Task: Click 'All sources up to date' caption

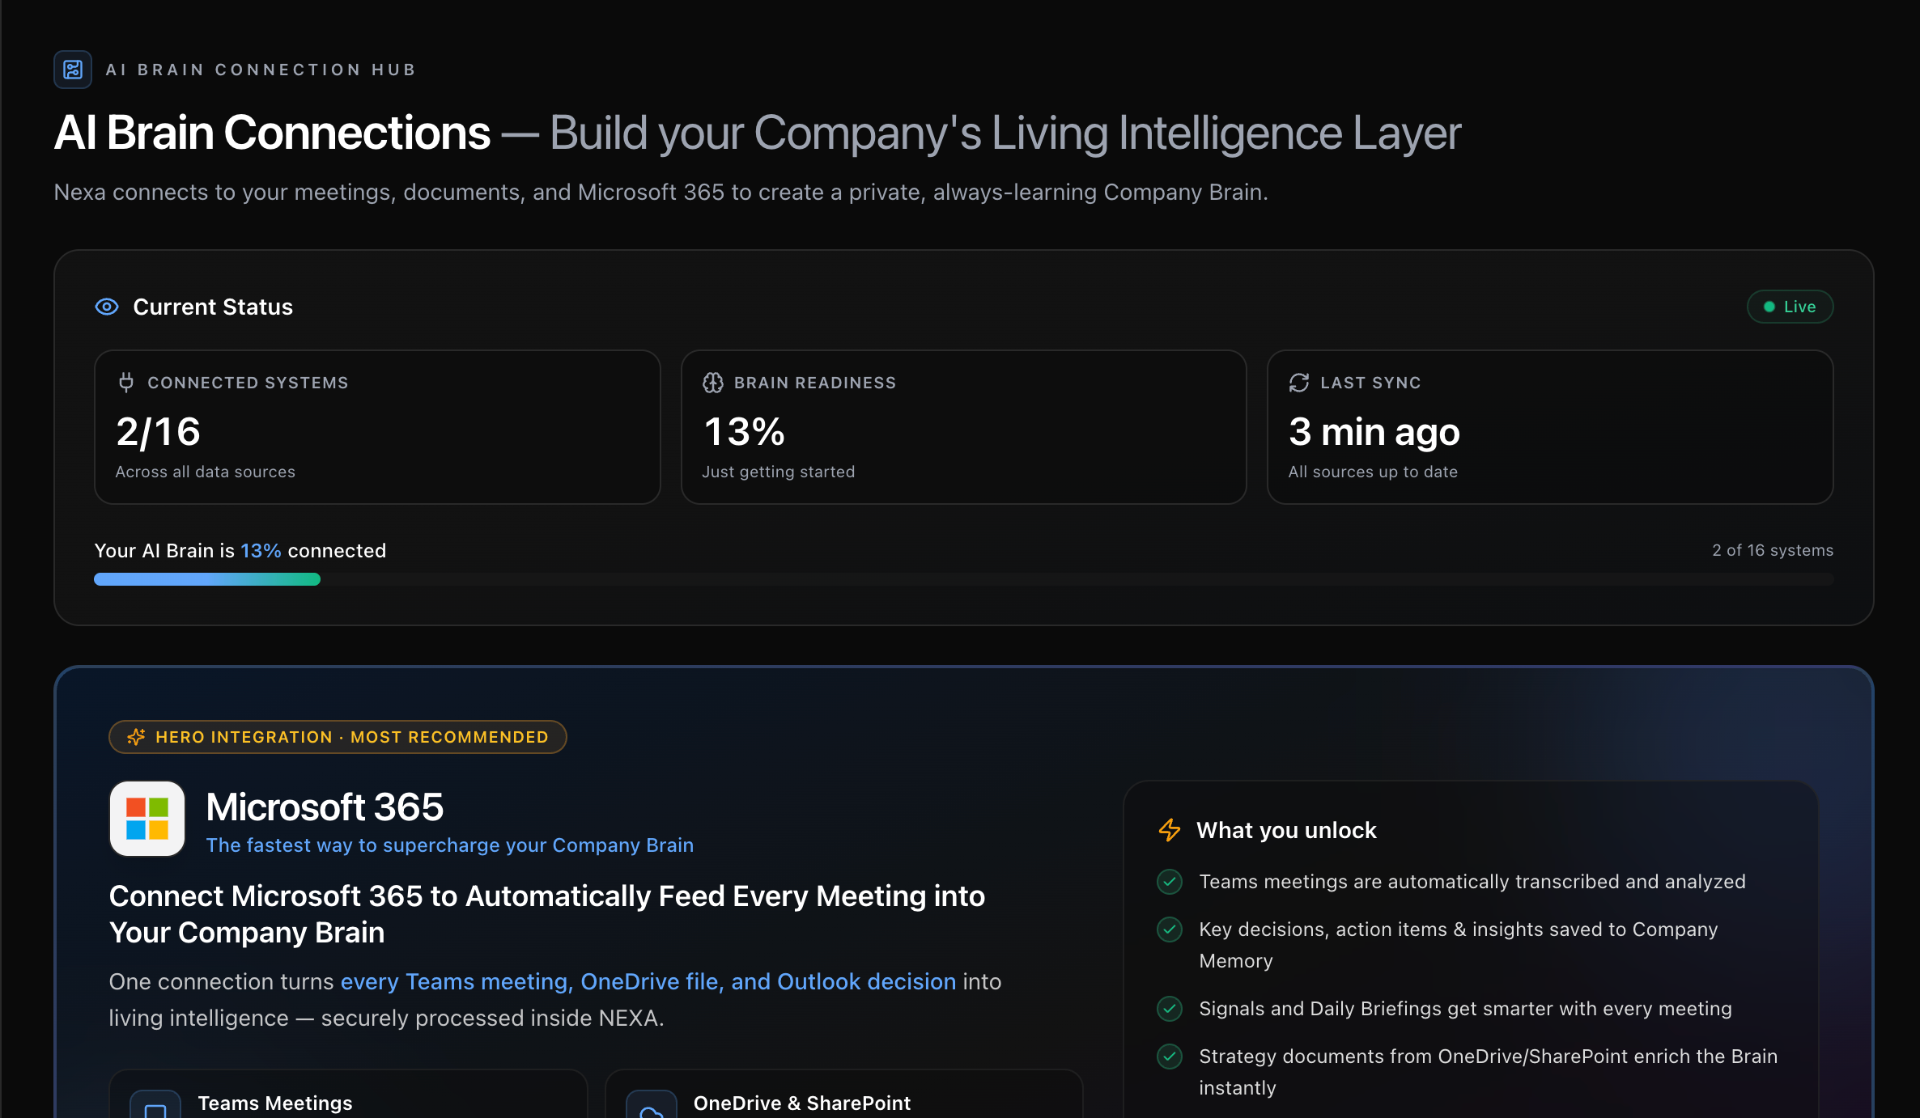Action: tap(1373, 472)
